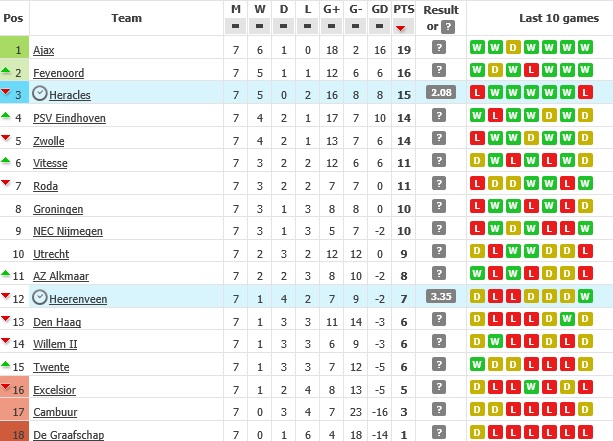Click the Last 10 games column header
The height and width of the screenshot is (441, 613).
coord(539,17)
